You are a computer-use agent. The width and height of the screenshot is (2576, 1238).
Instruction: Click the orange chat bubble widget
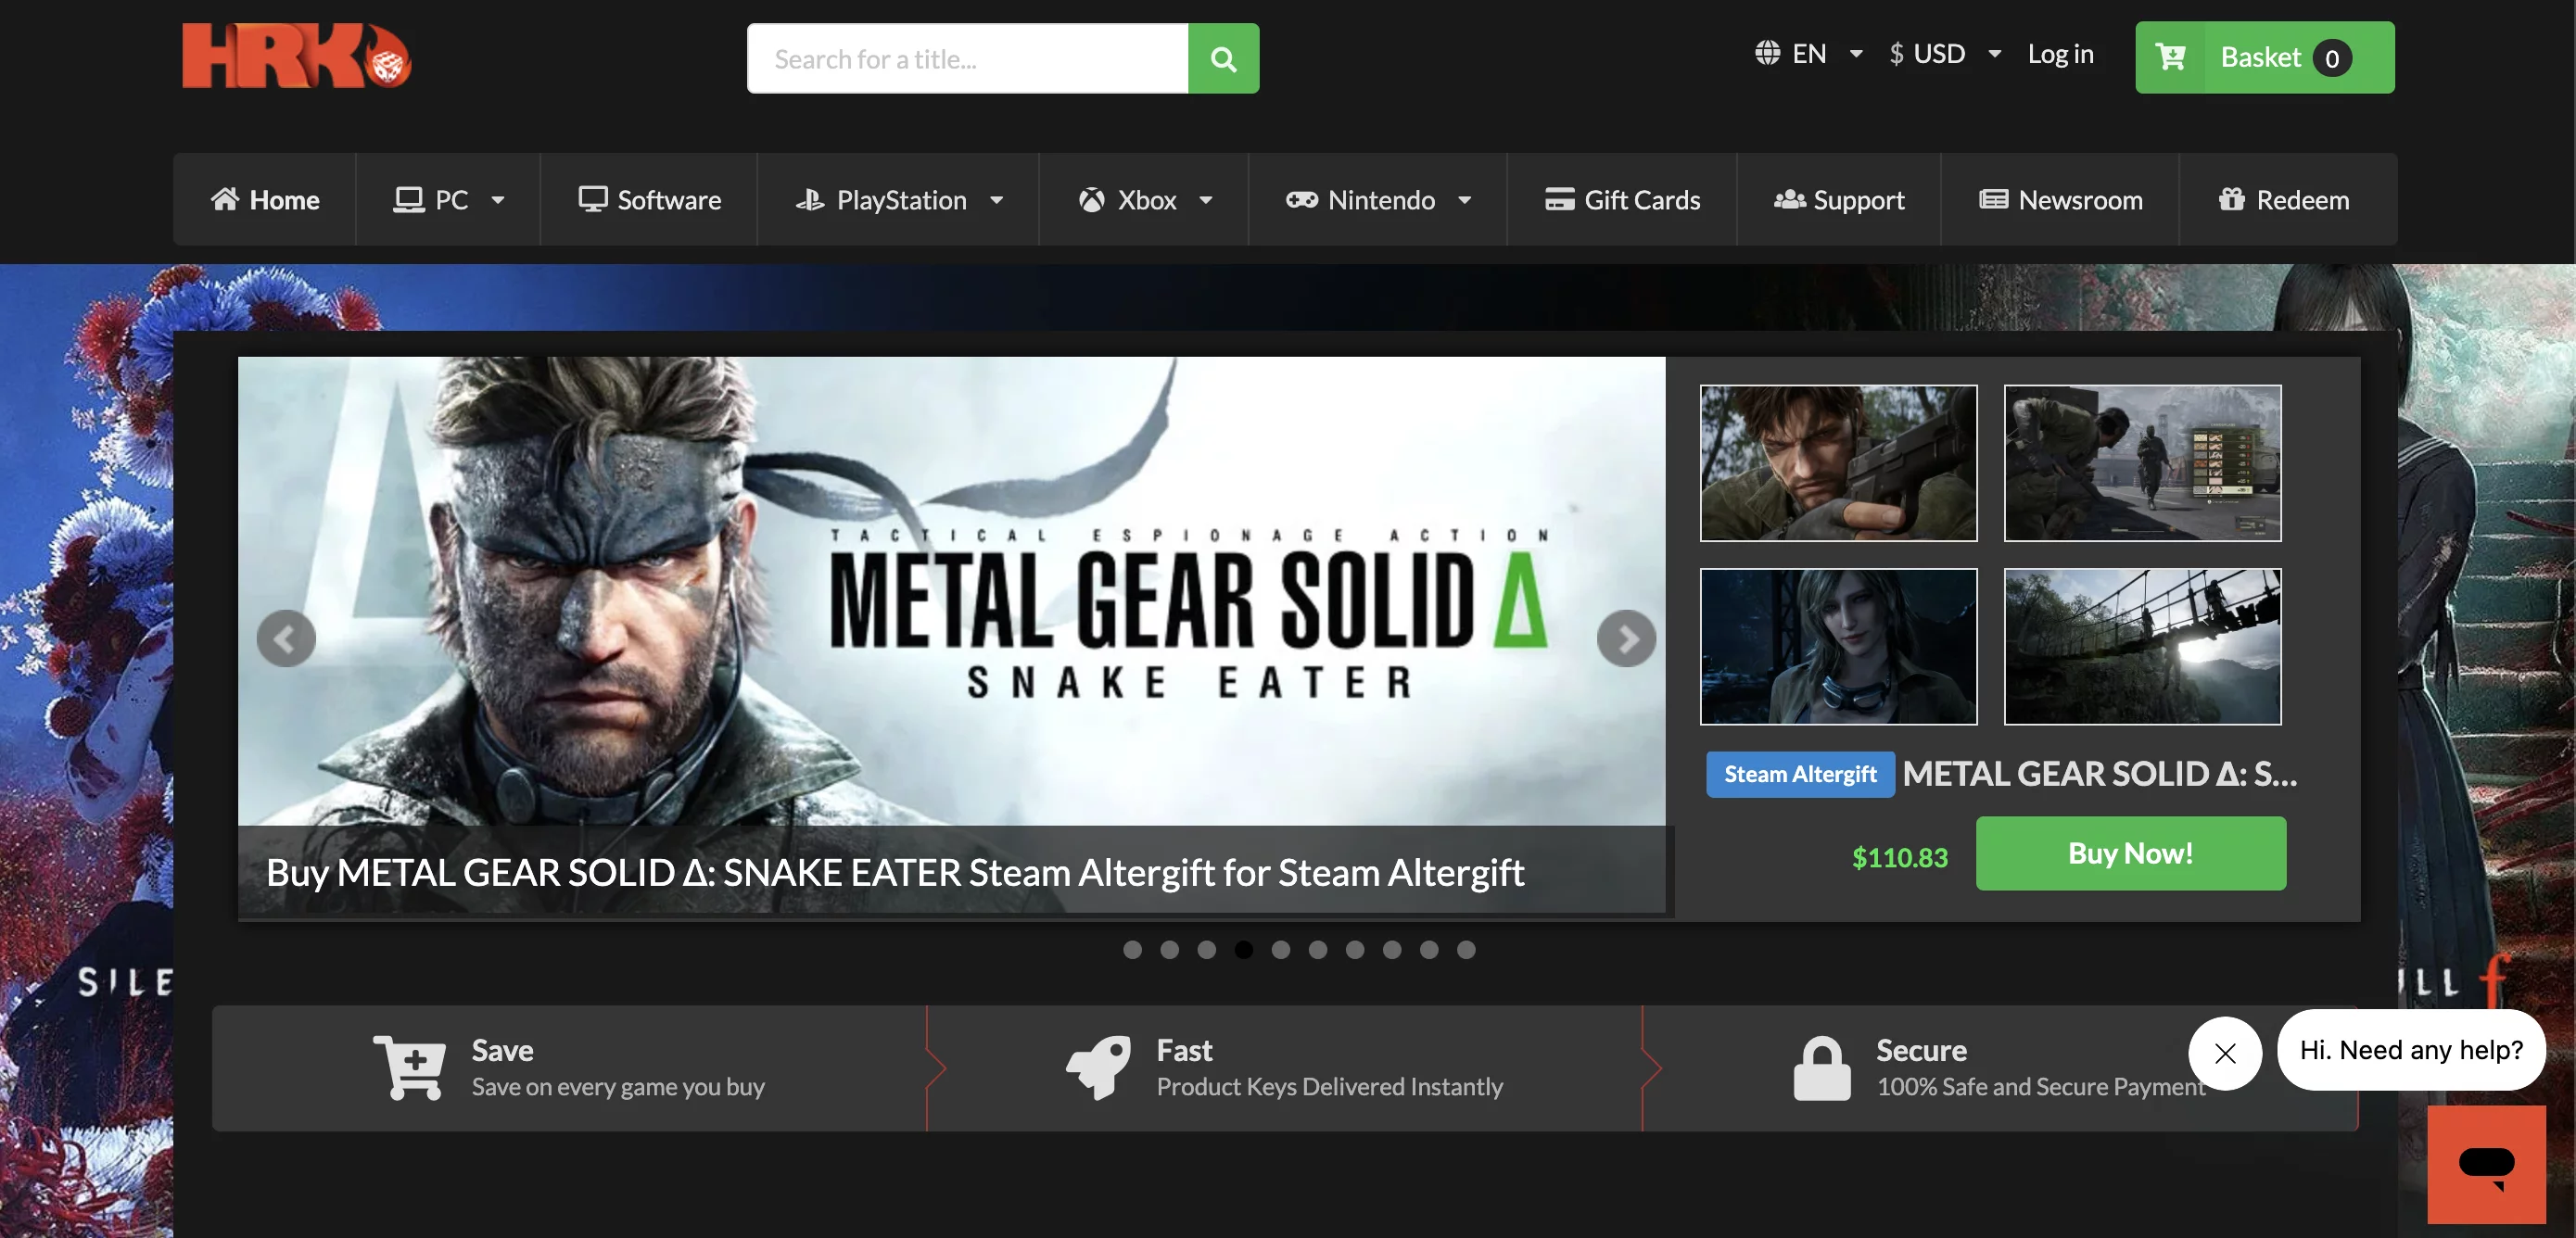tap(2485, 1164)
